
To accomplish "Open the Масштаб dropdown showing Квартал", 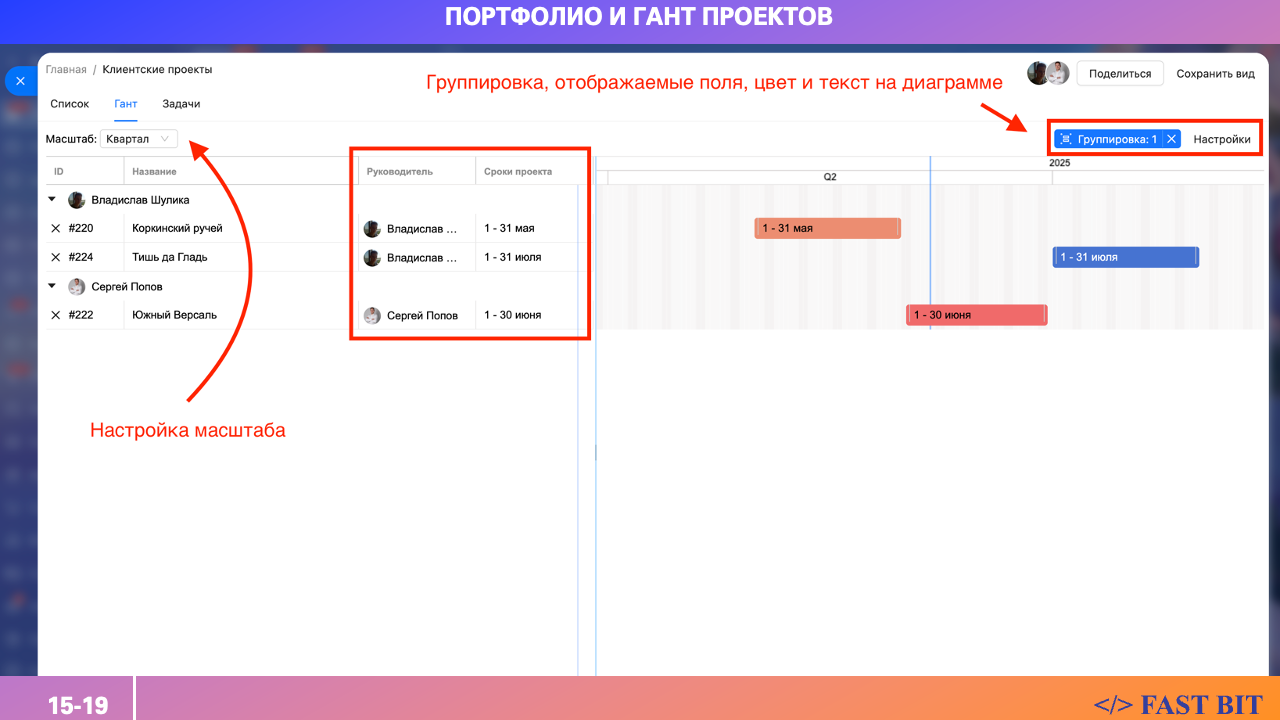I will click(139, 139).
